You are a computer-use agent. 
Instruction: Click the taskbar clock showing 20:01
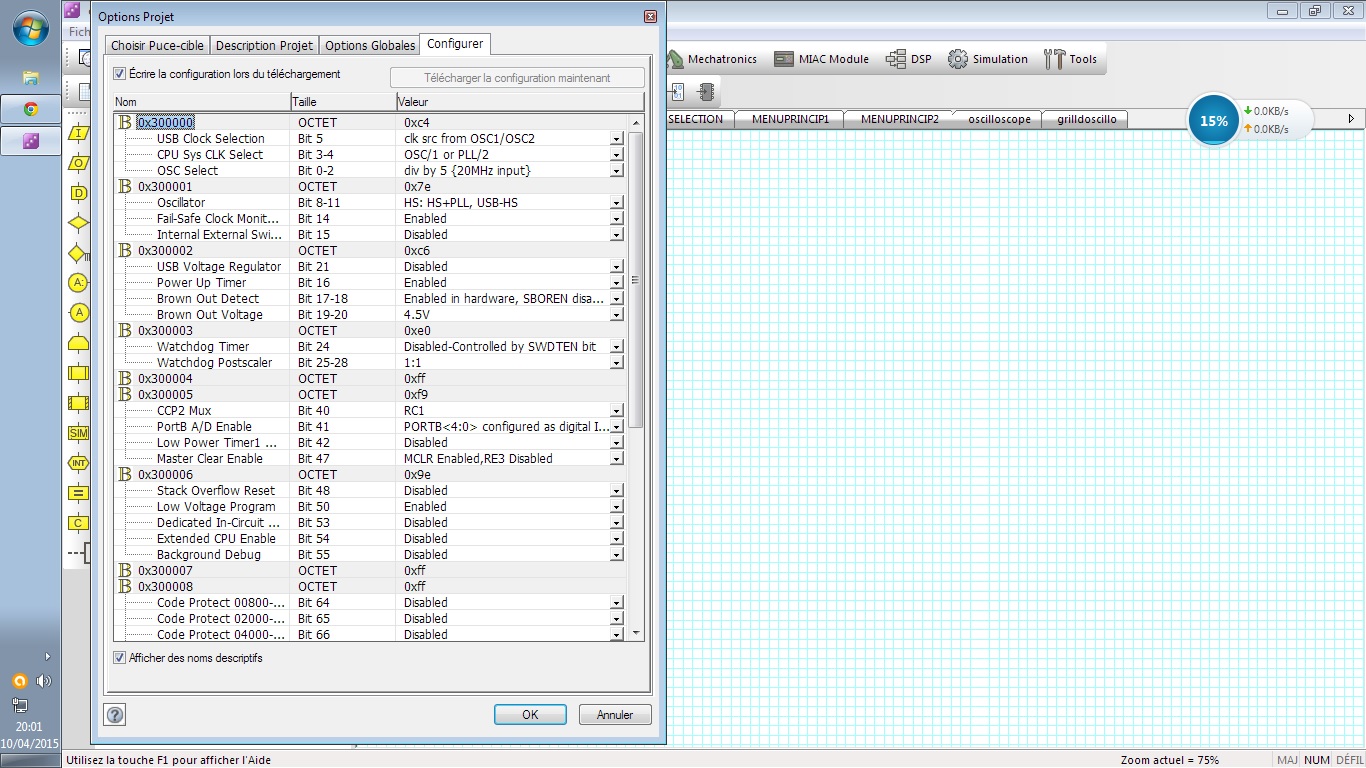pyautogui.click(x=29, y=727)
